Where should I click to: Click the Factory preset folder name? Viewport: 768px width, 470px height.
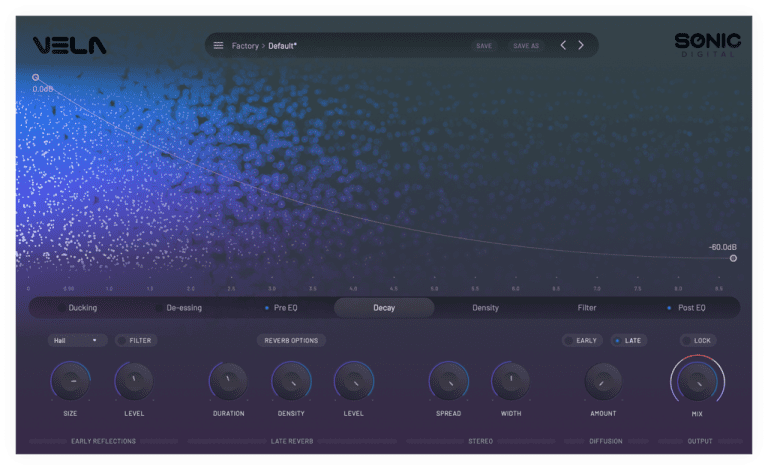coord(245,46)
